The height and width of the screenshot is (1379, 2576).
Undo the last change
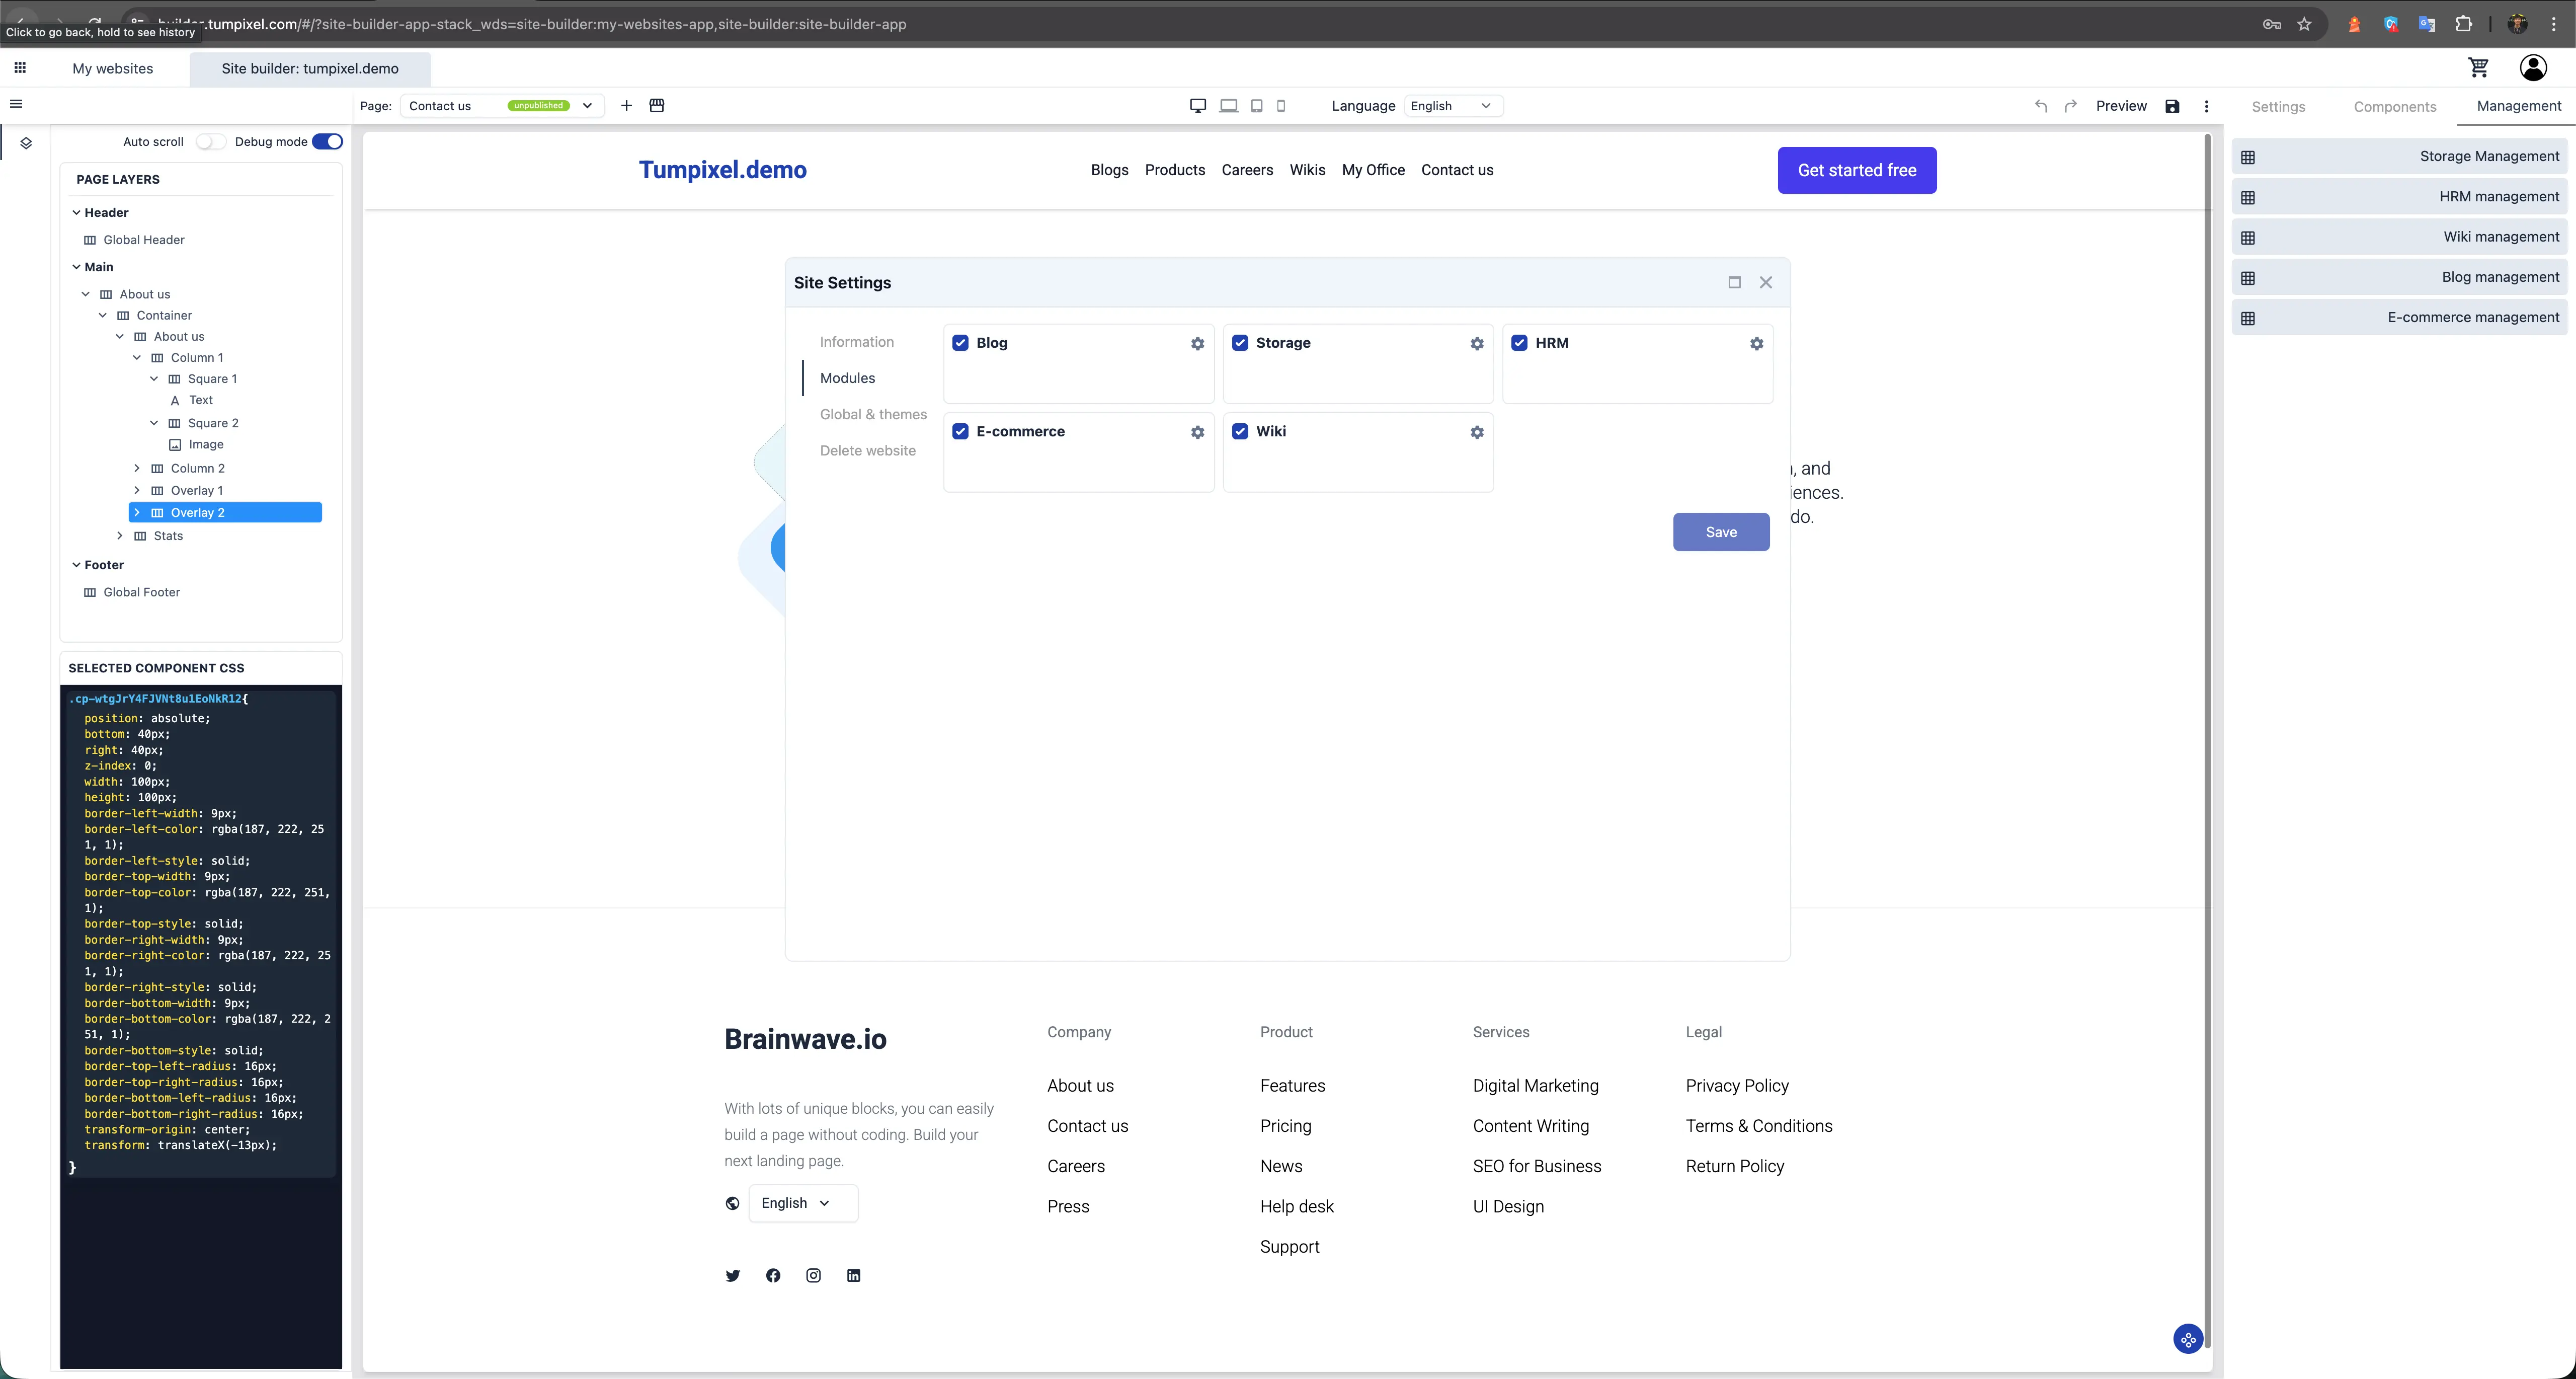coord(2040,105)
